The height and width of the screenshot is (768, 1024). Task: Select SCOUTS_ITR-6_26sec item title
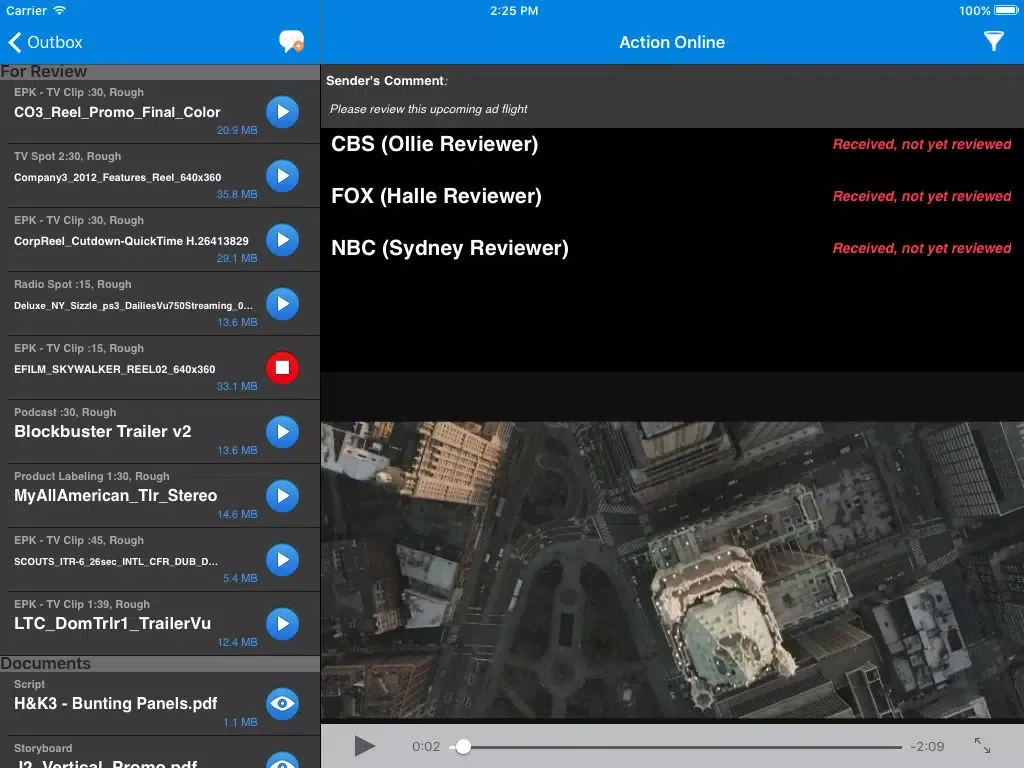click(116, 562)
